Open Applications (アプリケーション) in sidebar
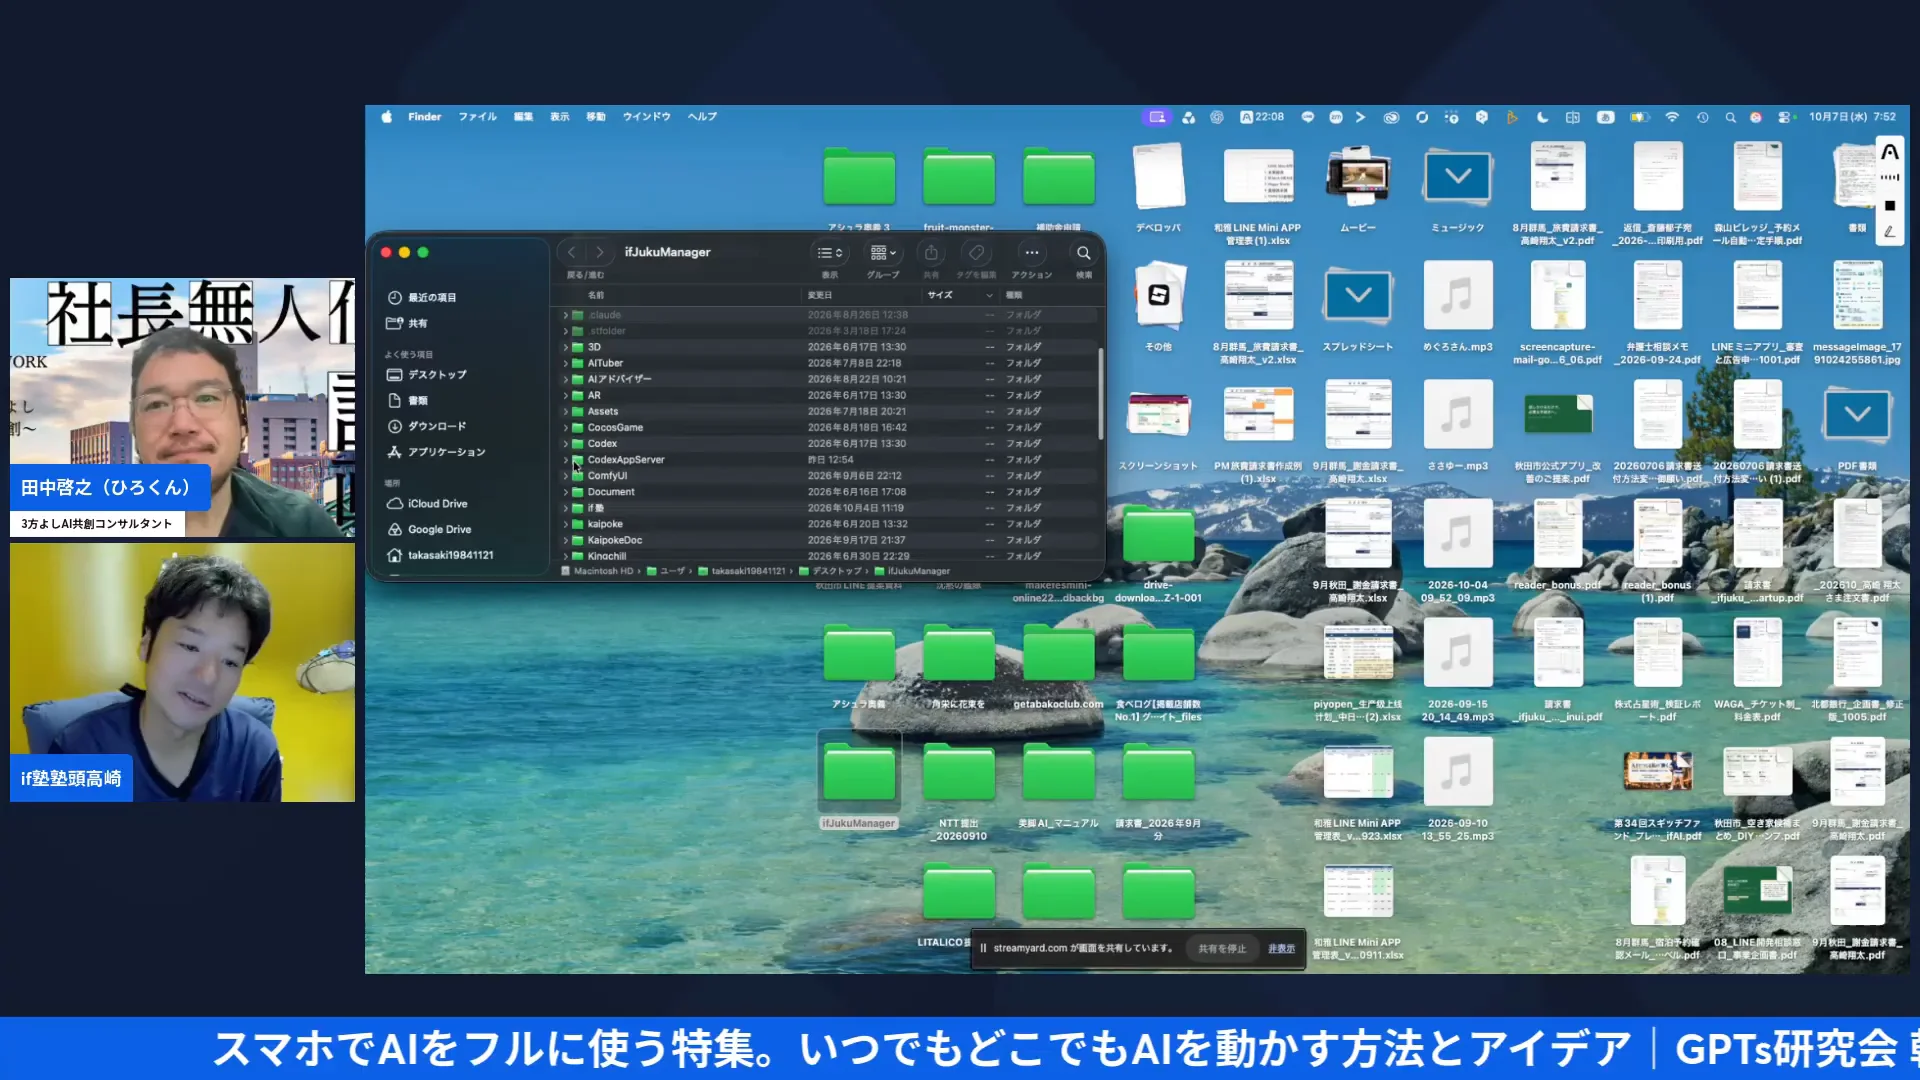The image size is (1920, 1080). click(x=436, y=452)
